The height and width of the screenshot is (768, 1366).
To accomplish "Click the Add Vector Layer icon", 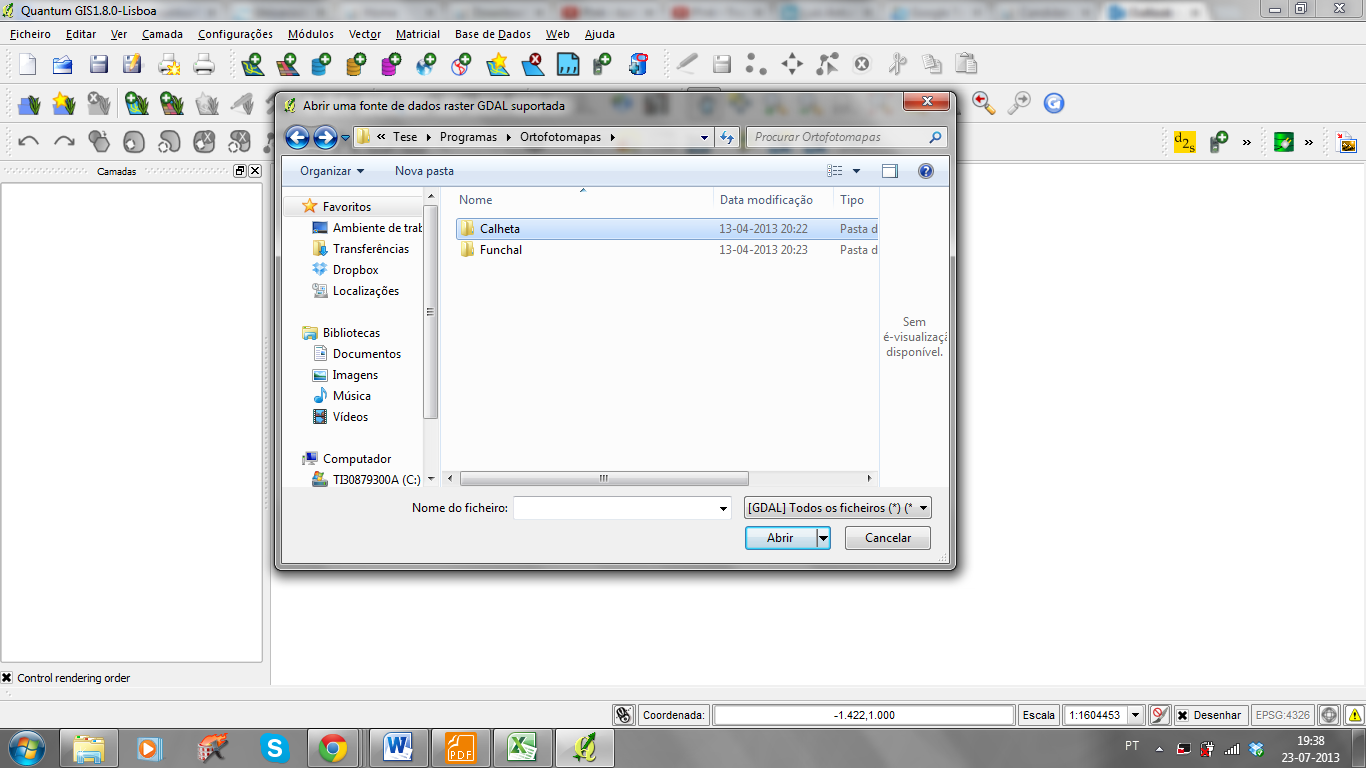I will click(x=253, y=65).
